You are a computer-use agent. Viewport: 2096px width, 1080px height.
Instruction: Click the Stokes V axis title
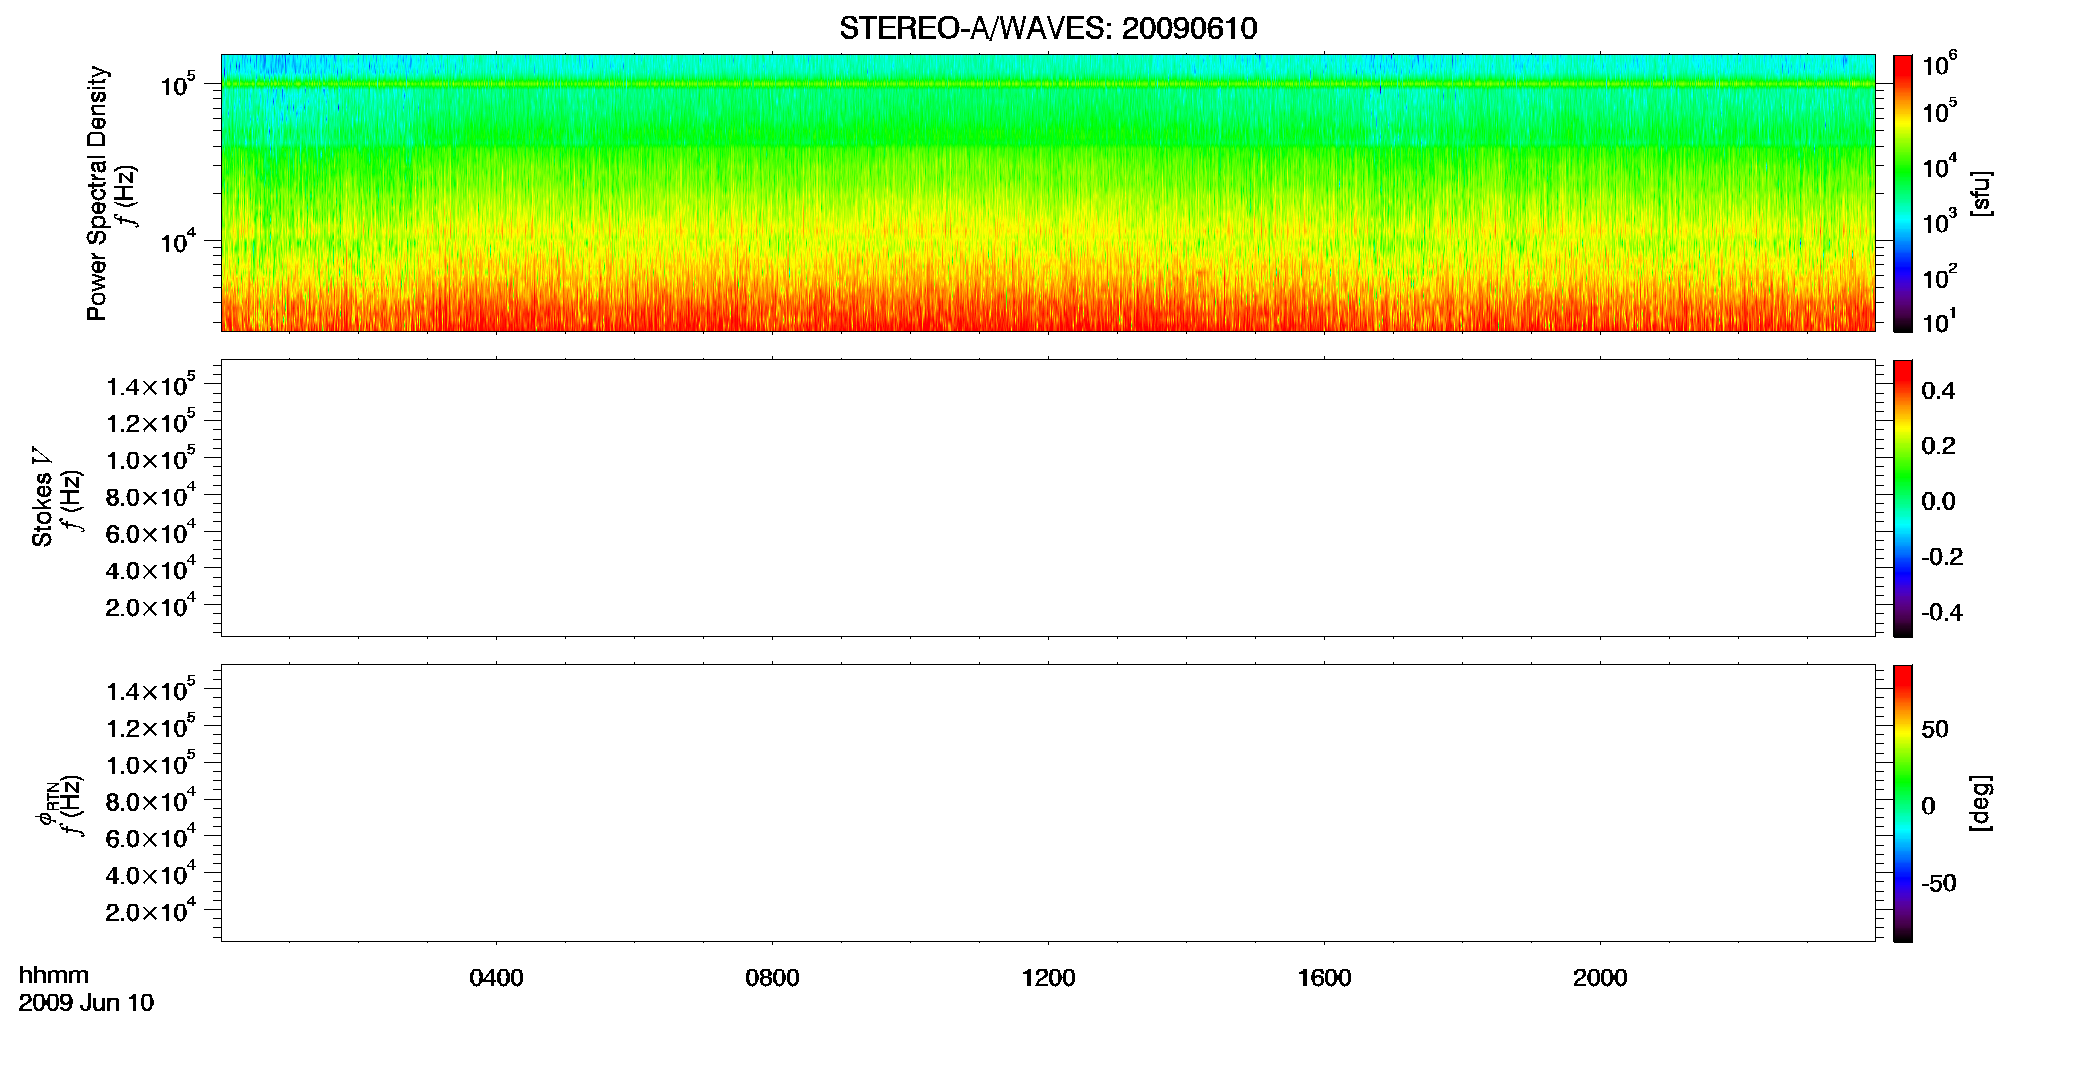tap(42, 497)
